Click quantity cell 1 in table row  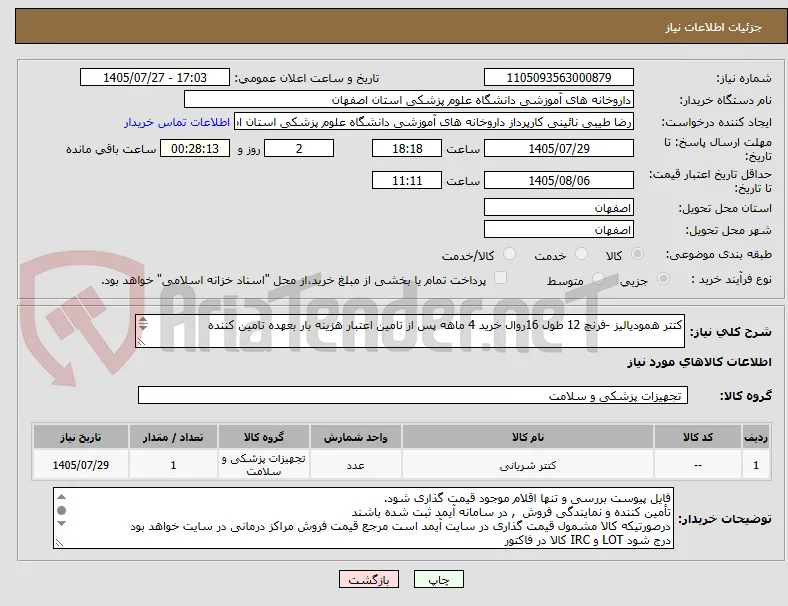(173, 465)
